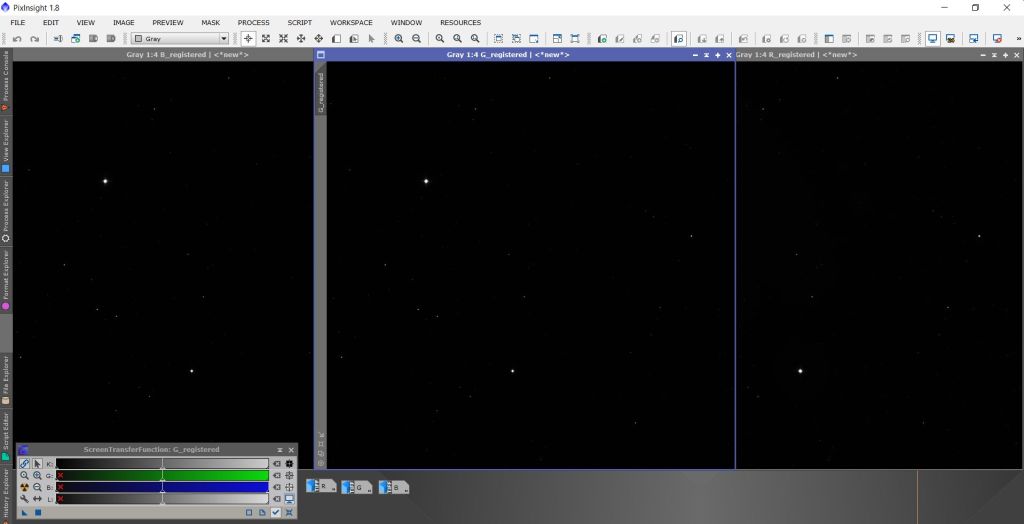This screenshot has height=524, width=1024.
Task: Click the Zoom In magnifier in toolbar
Action: 399,39
